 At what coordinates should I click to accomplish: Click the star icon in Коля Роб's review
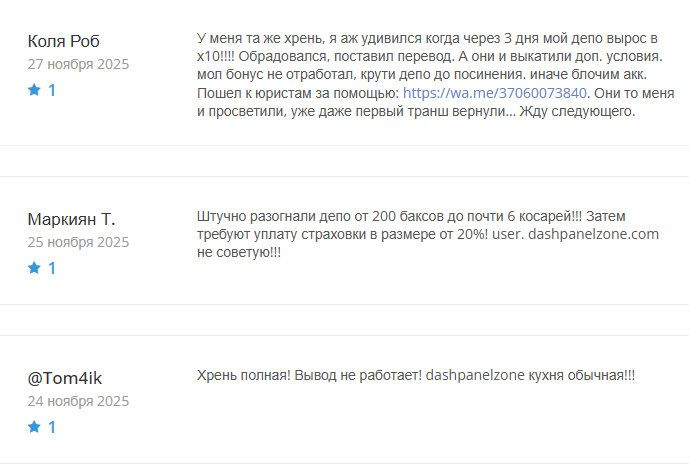point(34,90)
